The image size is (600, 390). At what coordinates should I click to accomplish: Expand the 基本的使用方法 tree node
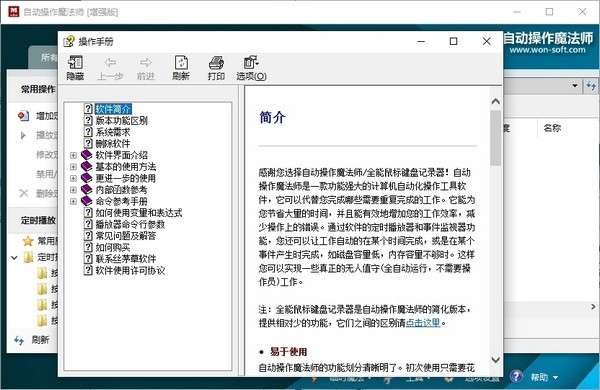(x=73, y=167)
